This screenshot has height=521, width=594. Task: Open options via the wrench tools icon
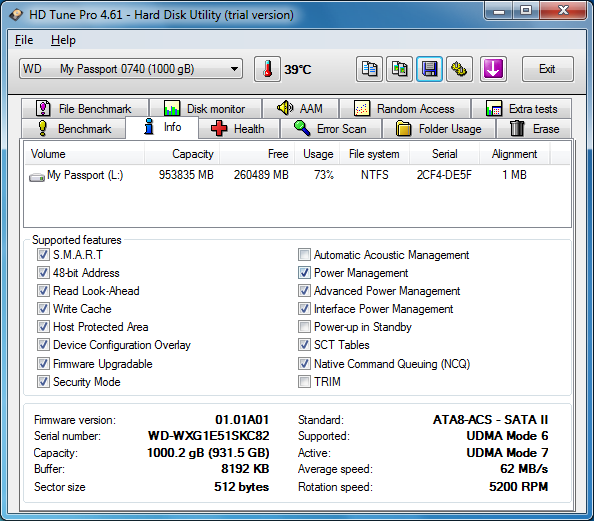click(459, 69)
